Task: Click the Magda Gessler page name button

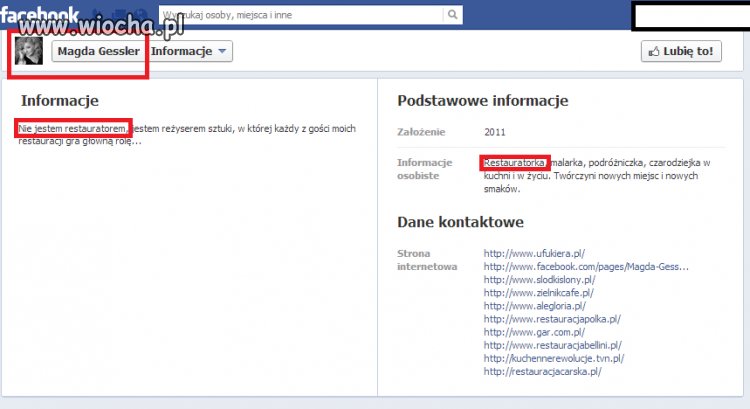Action: coord(98,51)
